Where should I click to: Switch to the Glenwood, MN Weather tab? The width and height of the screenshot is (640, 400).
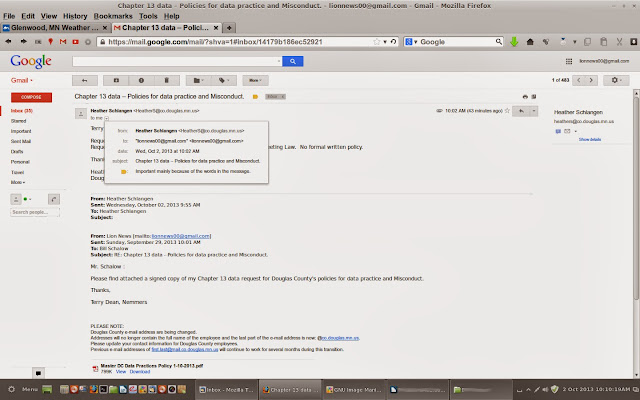tap(55, 28)
